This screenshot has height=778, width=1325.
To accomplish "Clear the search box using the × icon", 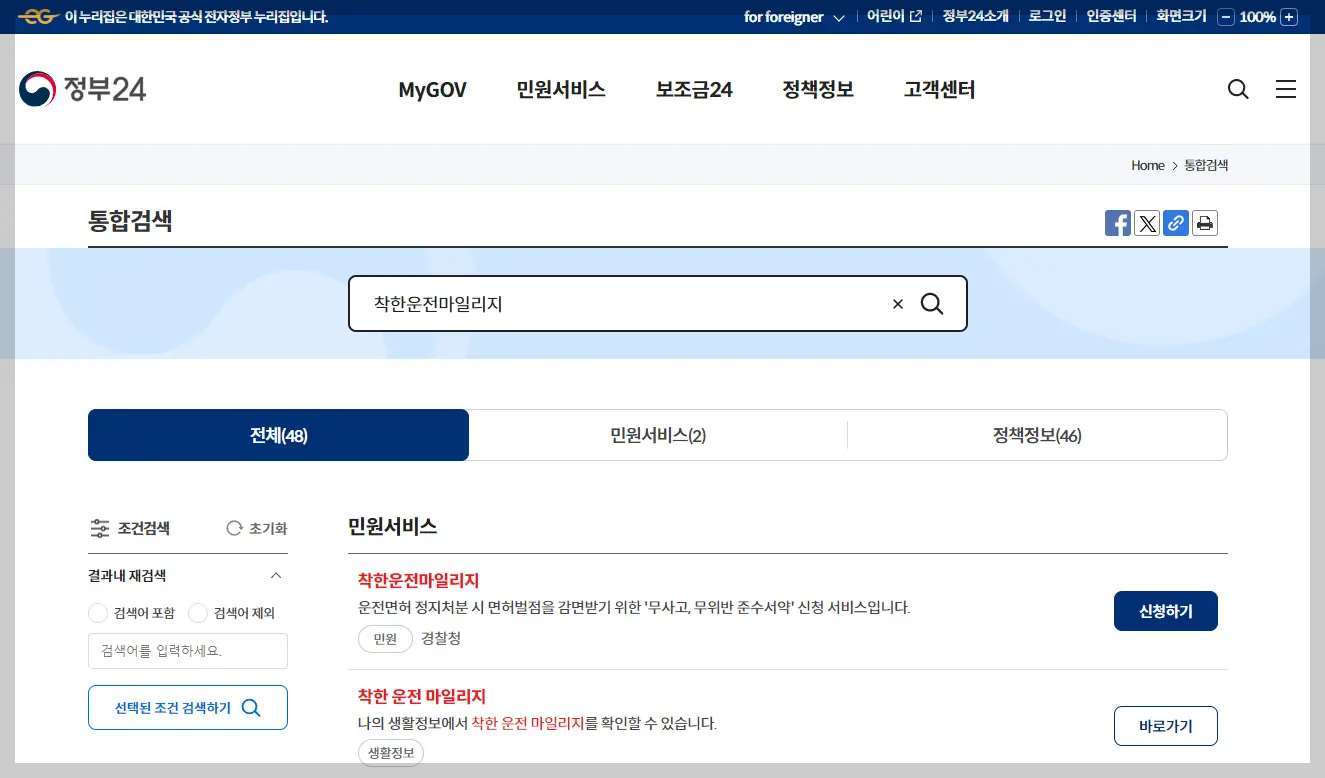I will [897, 303].
